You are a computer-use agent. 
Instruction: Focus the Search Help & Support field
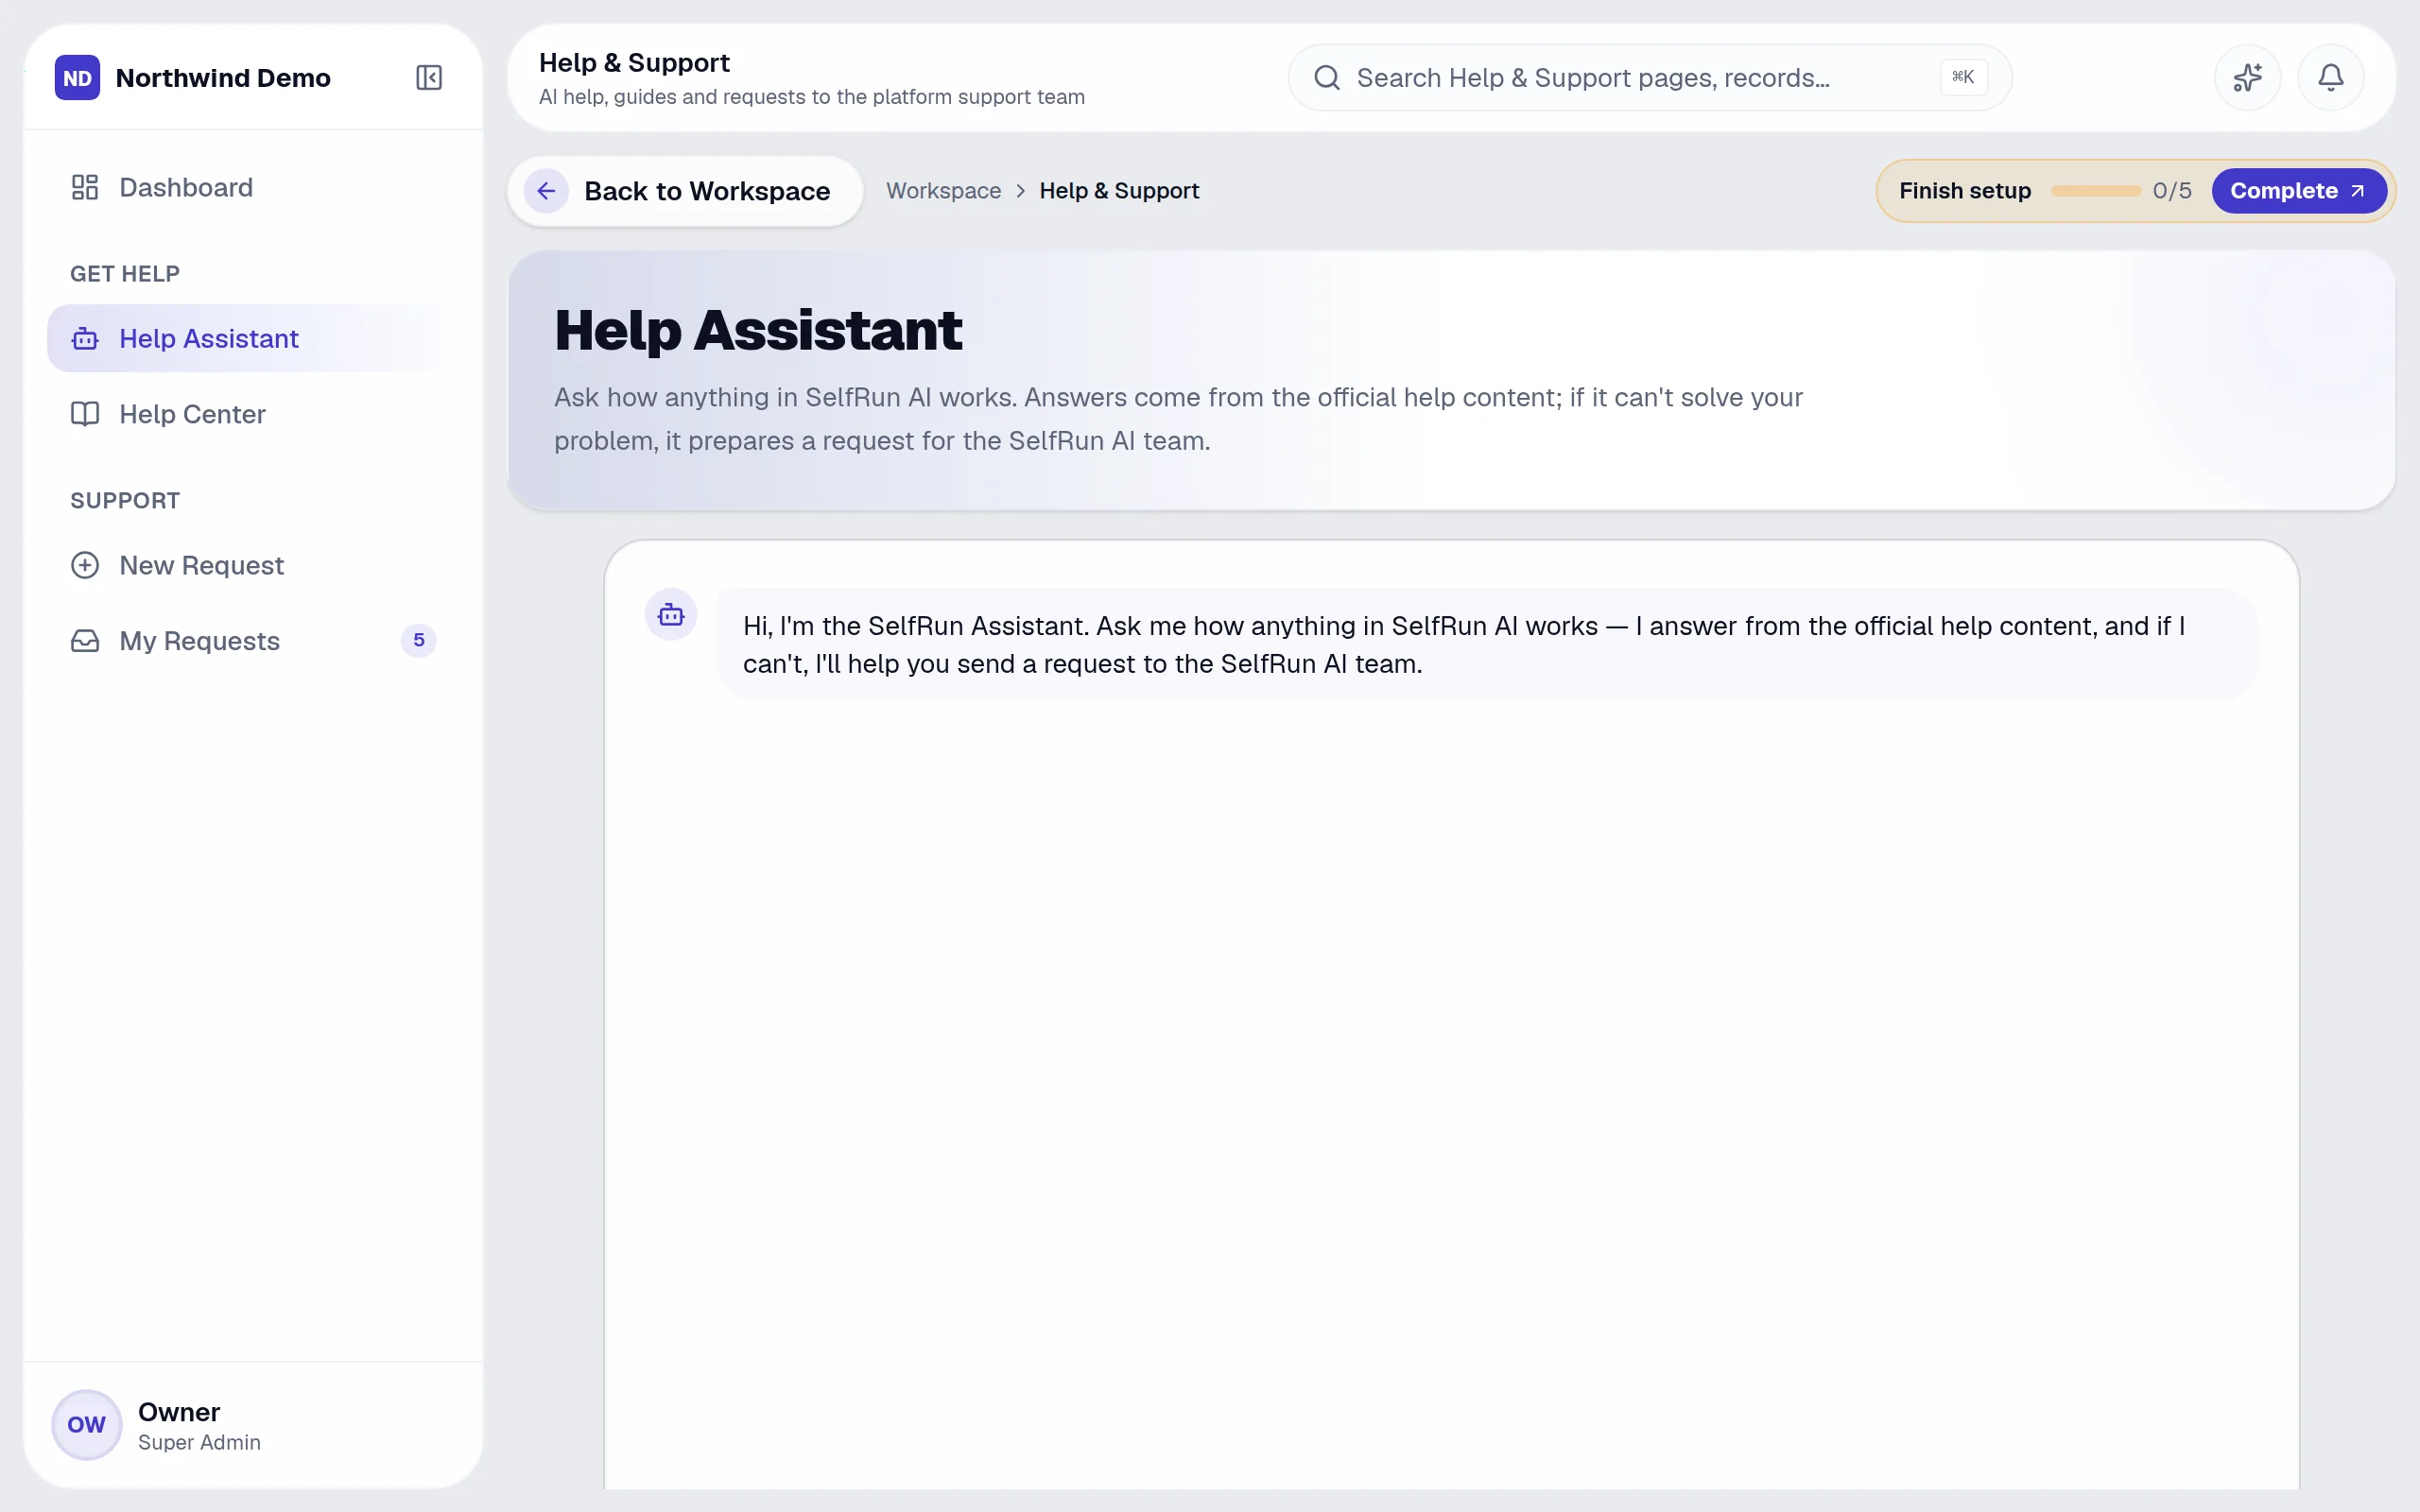coord(1649,78)
